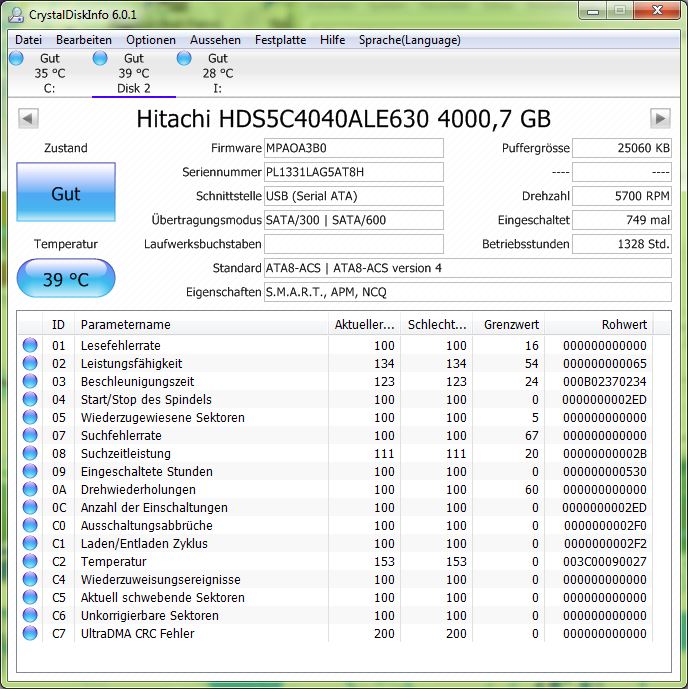Click status orb for 01 Lesefehlerrate
This screenshot has width=688, height=689.
tap(30, 345)
